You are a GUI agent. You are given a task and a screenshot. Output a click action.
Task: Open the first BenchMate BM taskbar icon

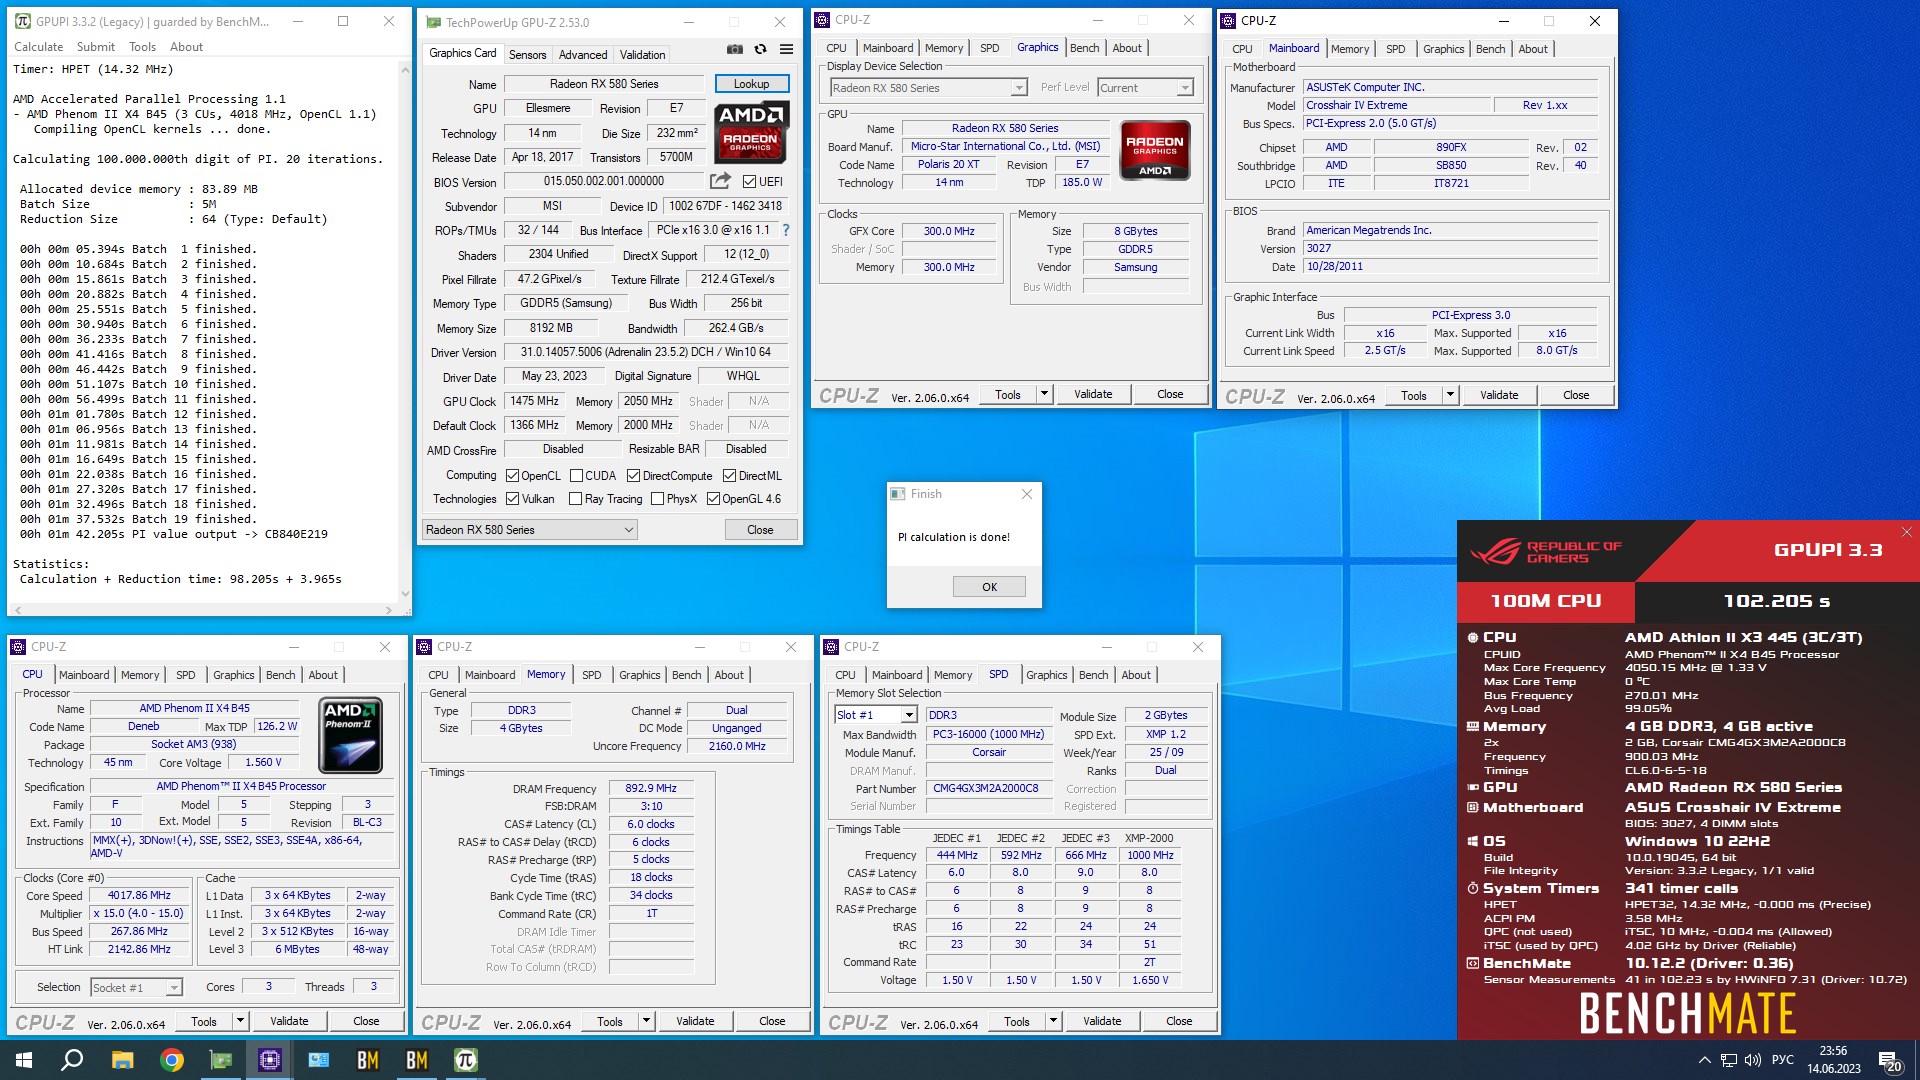coord(368,1060)
